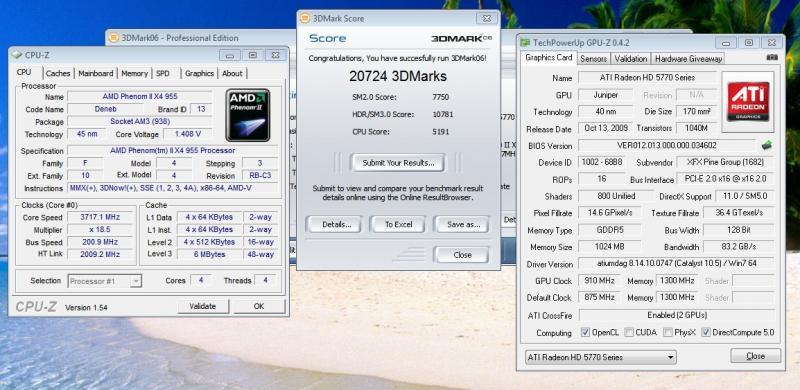The width and height of the screenshot is (800, 390).
Task: Toggle the OpenCL checkbox
Action: 585,332
